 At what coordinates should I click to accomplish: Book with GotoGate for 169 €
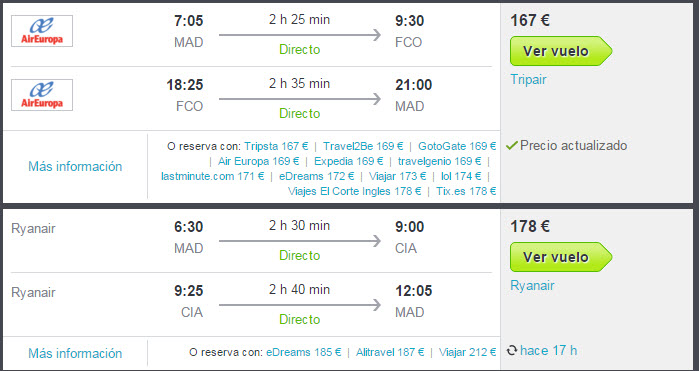(457, 146)
